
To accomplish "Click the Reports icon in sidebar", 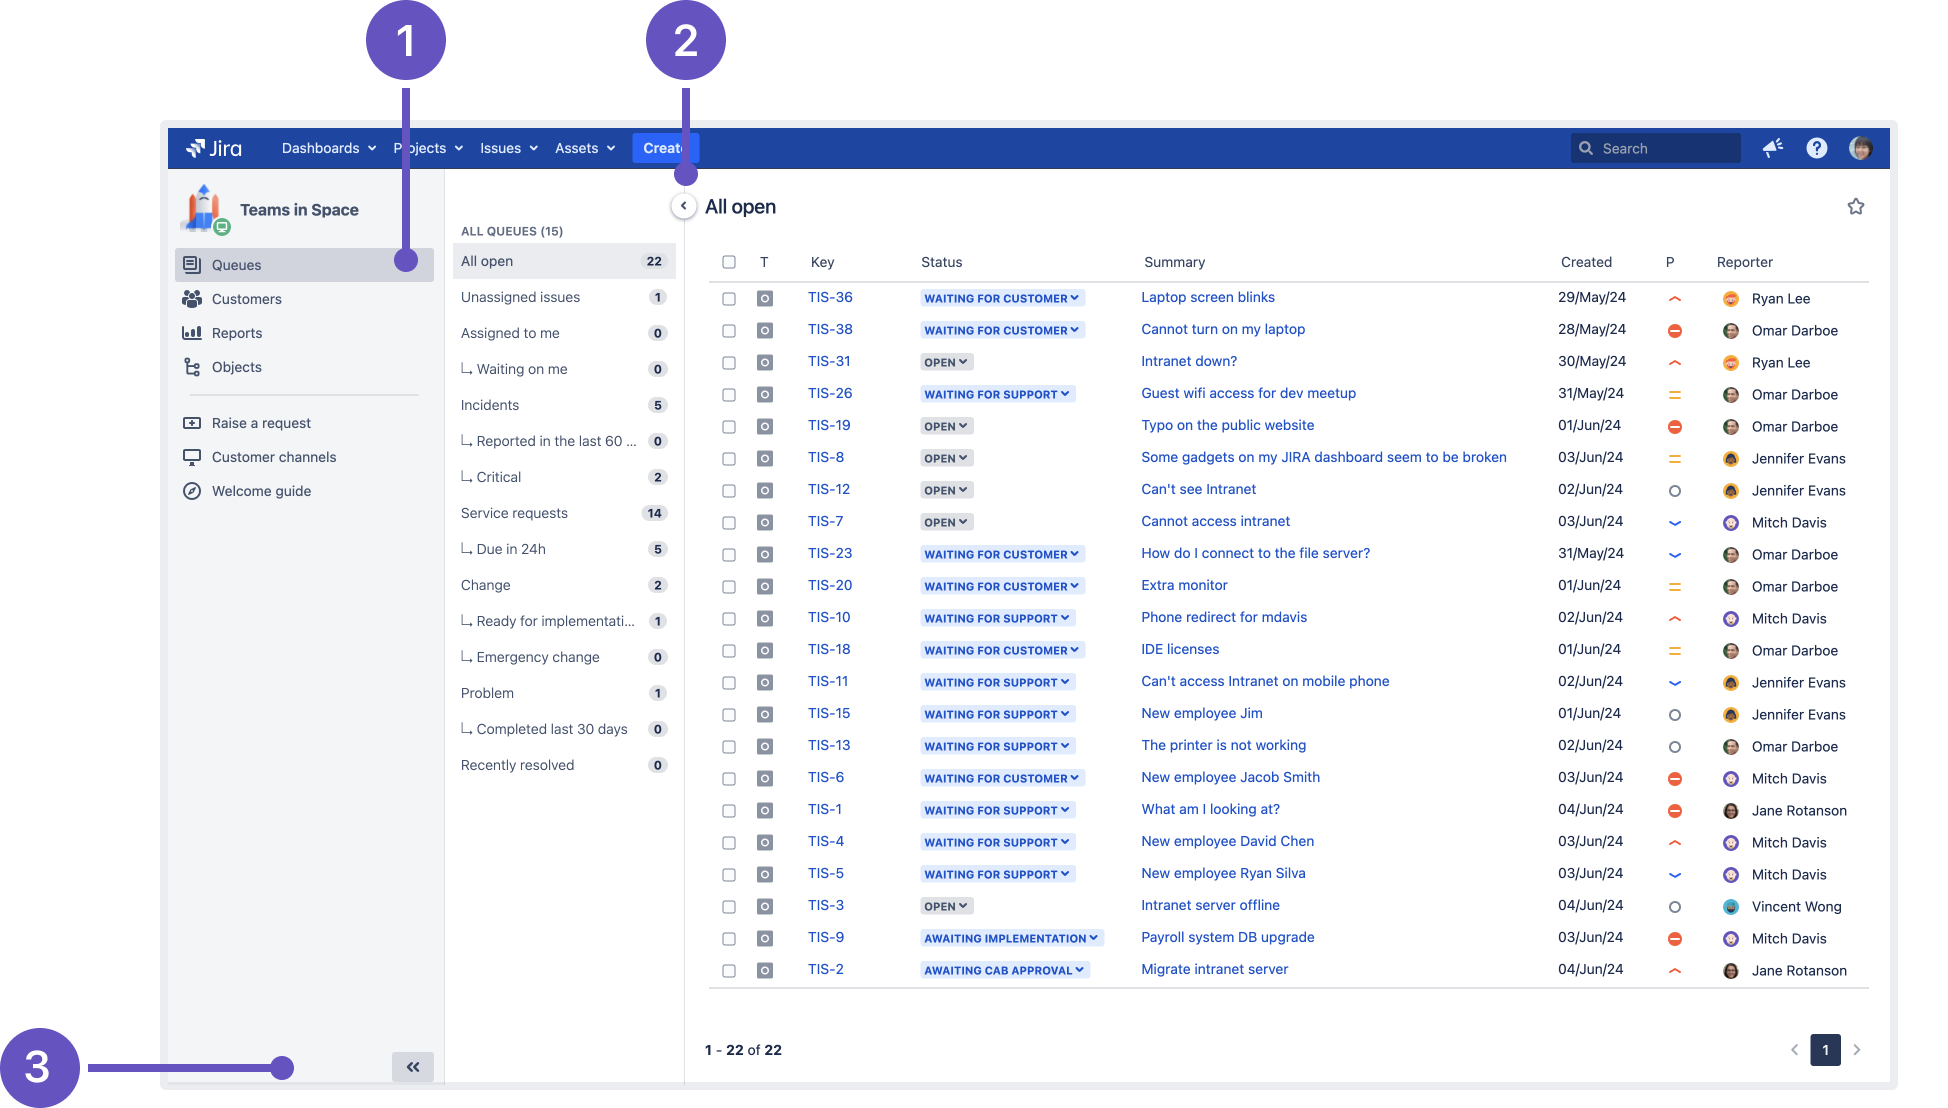I will pyautogui.click(x=191, y=332).
